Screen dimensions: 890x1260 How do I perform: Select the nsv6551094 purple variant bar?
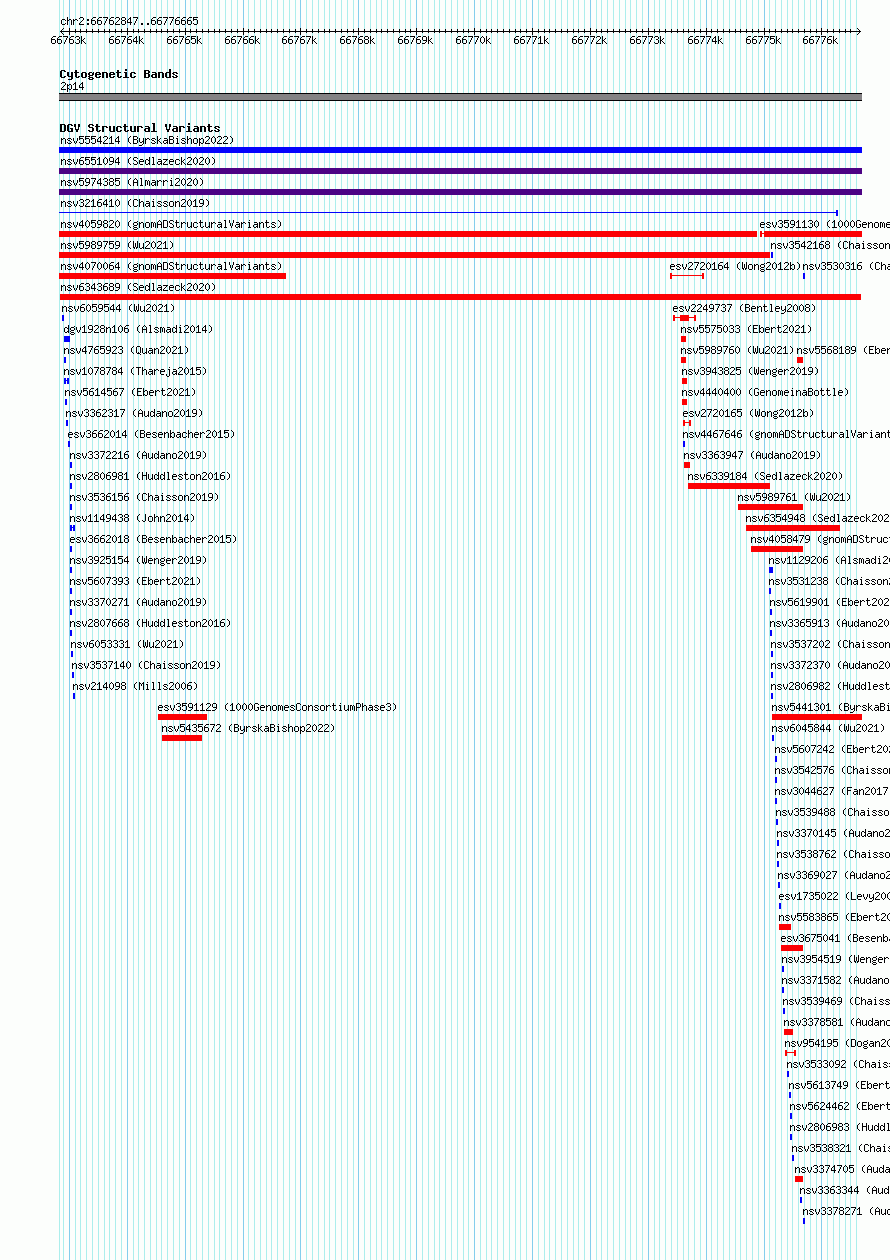coord(460,171)
